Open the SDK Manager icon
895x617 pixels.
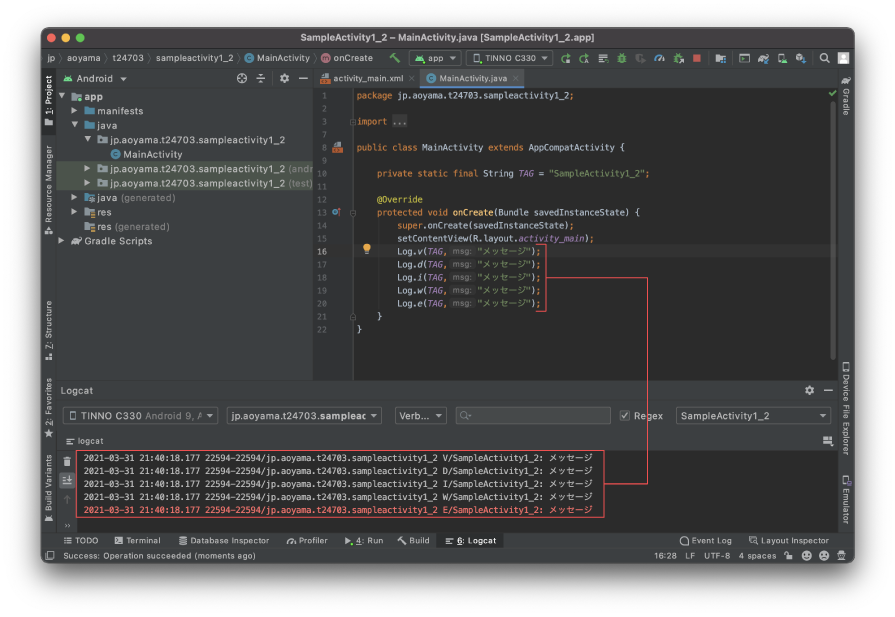(x=801, y=58)
